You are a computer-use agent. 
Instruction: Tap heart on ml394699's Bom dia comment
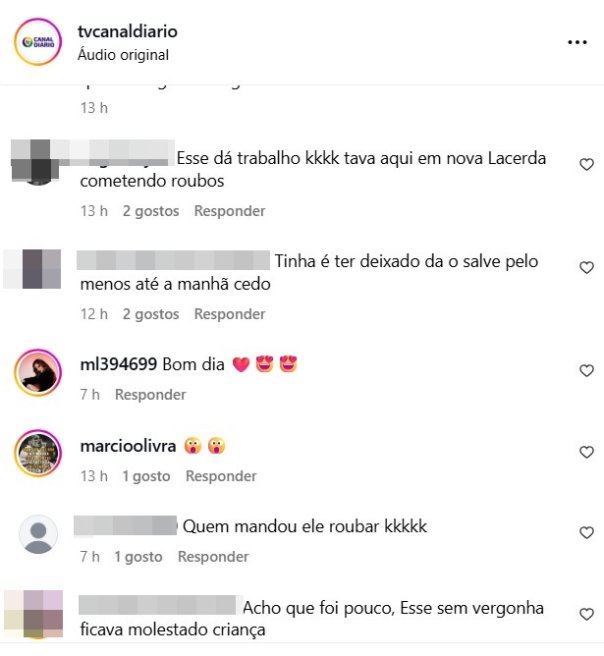pyautogui.click(x=586, y=370)
